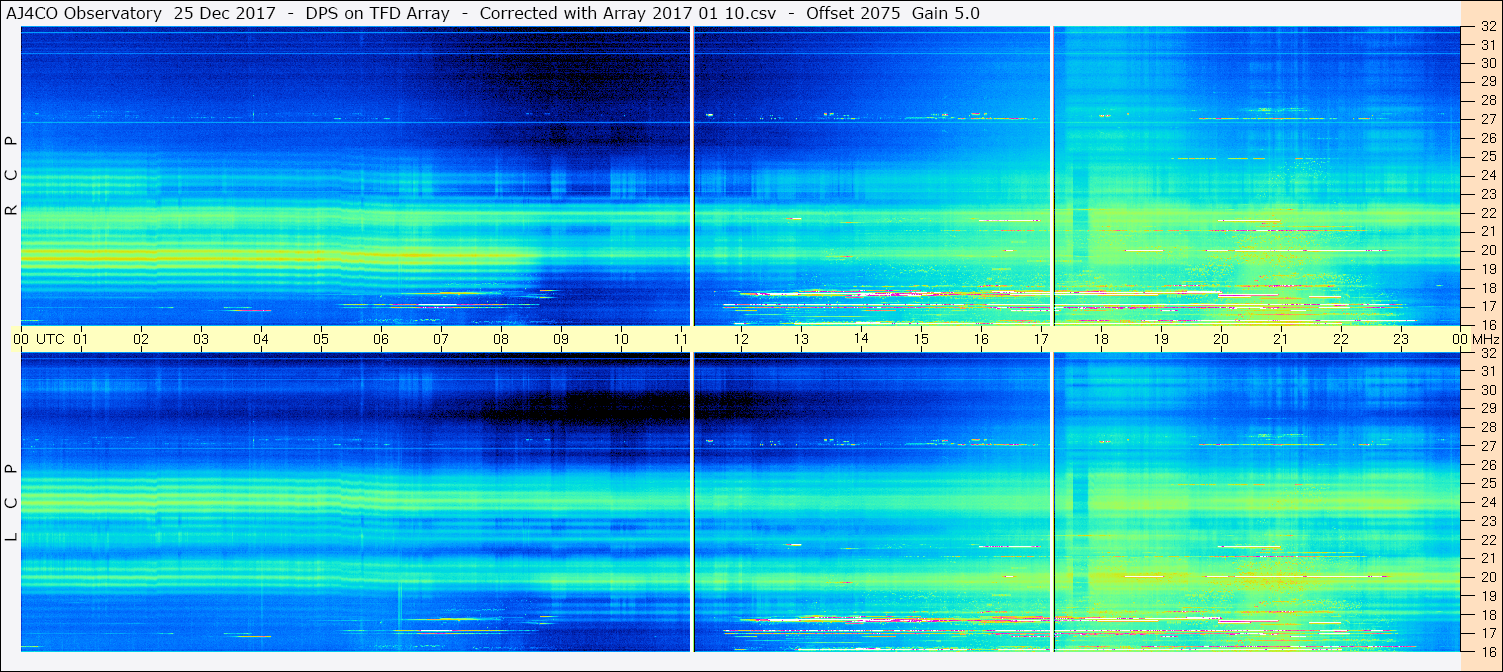1503x672 pixels.
Task: Click the 31 MHz label of LCP panel
Action: point(1488,371)
